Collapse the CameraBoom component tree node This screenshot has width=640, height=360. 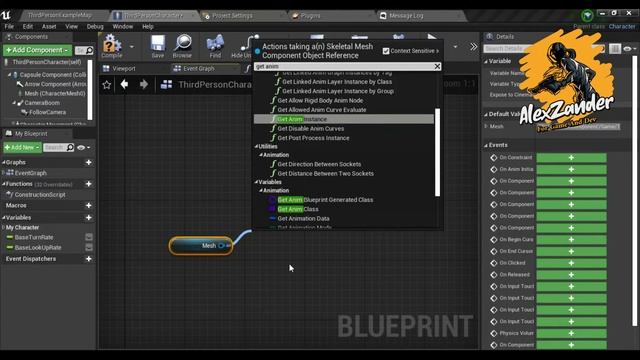pyautogui.click(x=13, y=103)
